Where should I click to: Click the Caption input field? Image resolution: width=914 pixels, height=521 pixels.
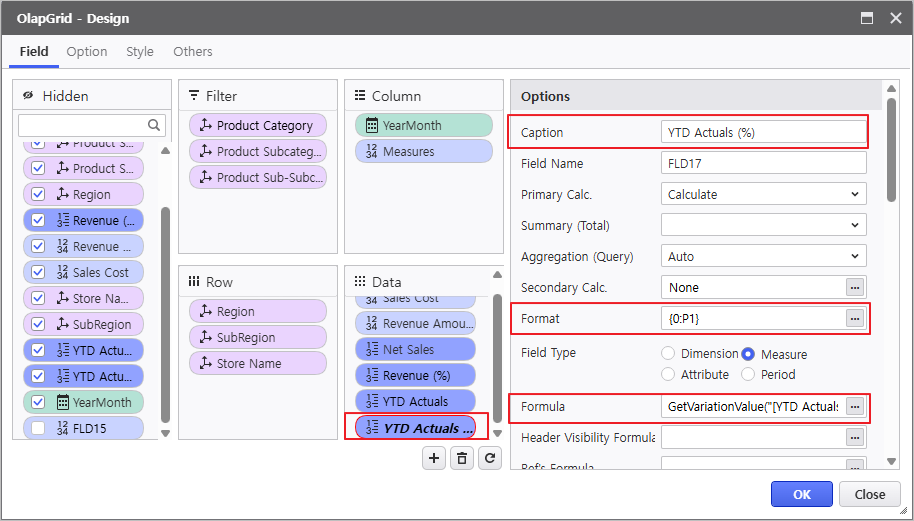point(763,132)
